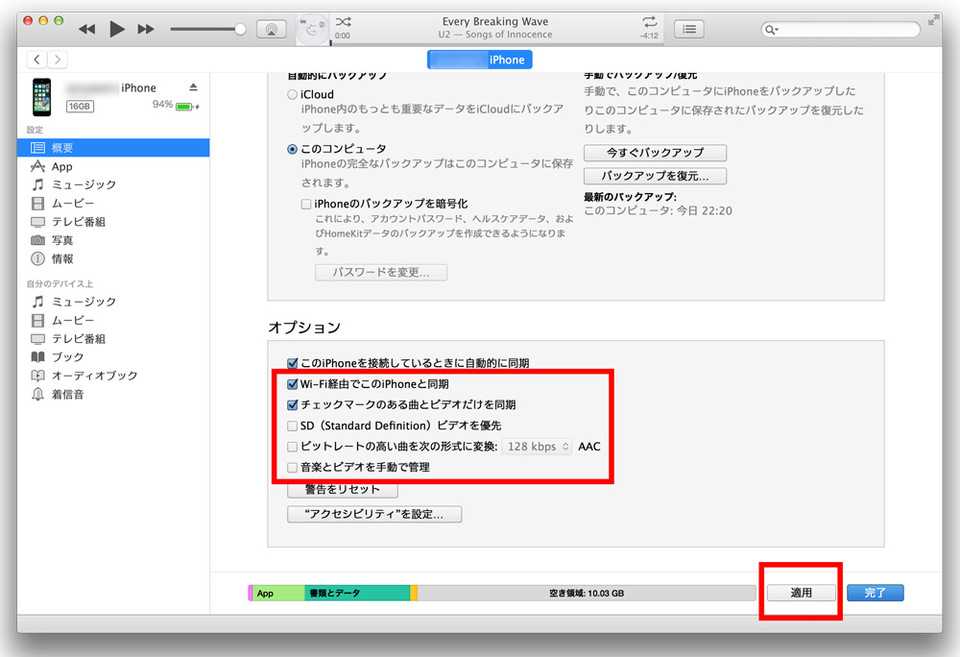
Task: Click バックアップを復元…
Action: click(655, 176)
